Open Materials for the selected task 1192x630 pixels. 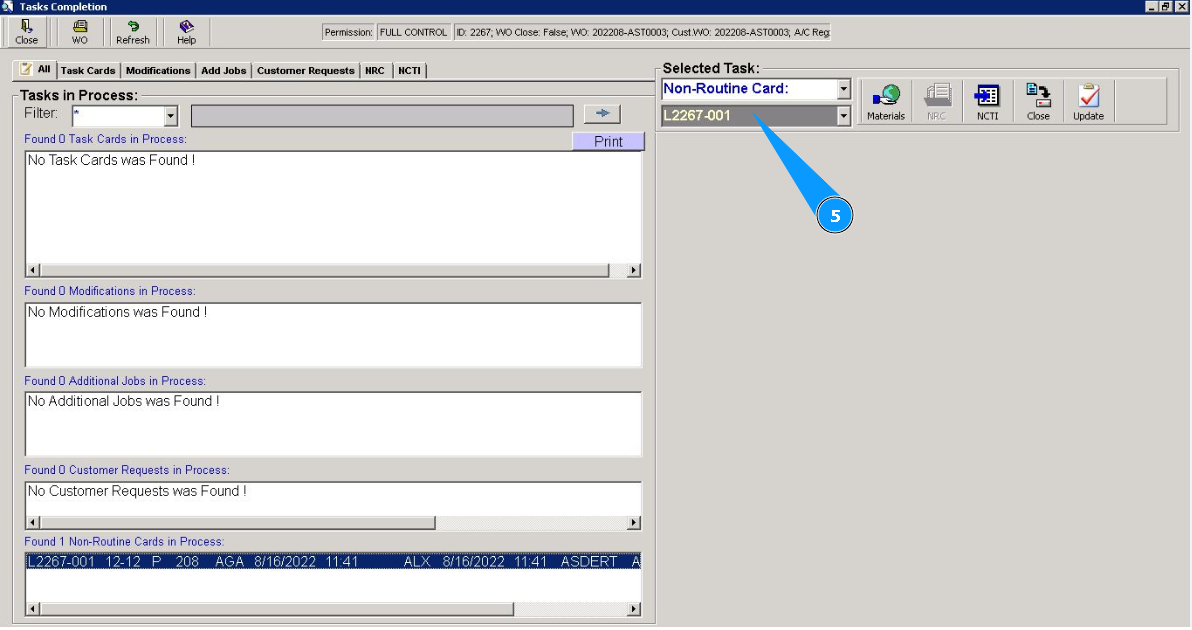point(886,102)
